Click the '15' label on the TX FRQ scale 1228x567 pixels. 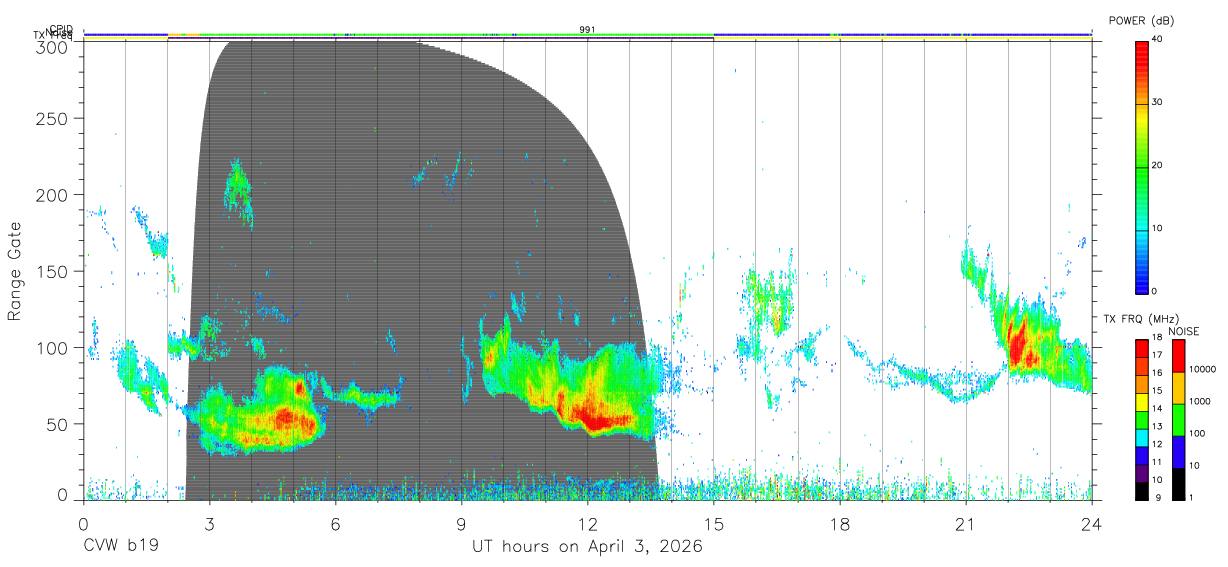[x=1157, y=392]
